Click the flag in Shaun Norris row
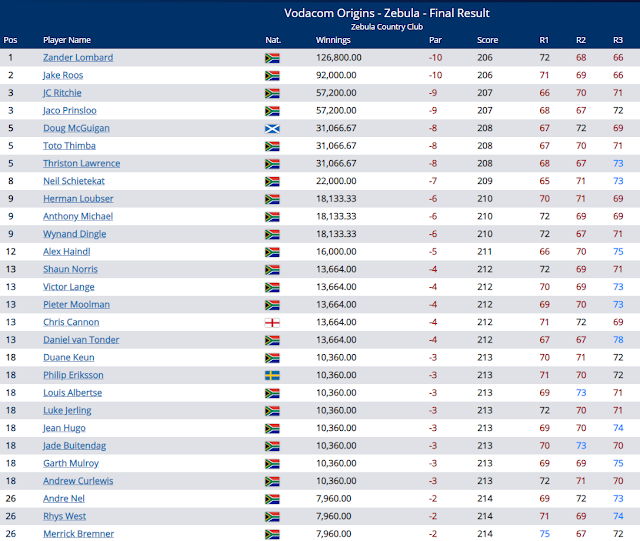The height and width of the screenshot is (541, 640). tap(272, 270)
